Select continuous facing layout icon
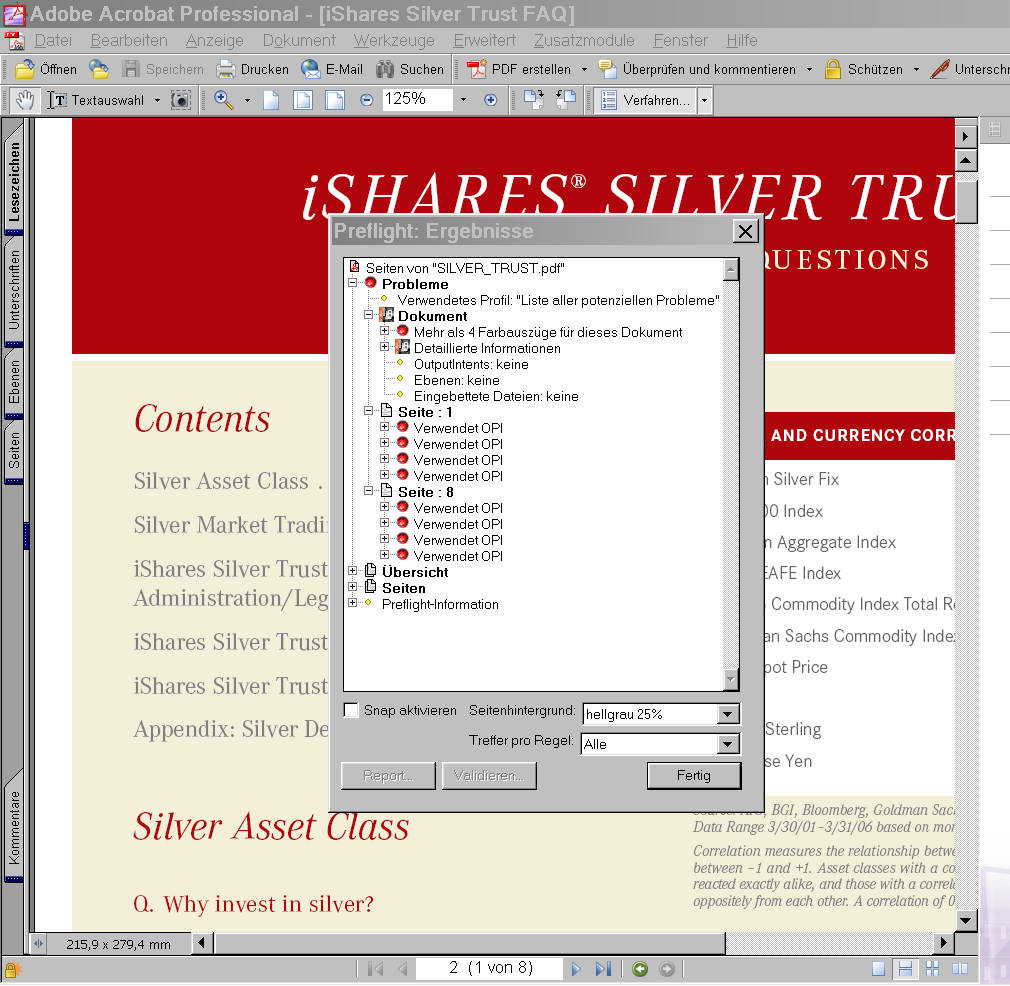The height and width of the screenshot is (986, 1010). [x=932, y=969]
